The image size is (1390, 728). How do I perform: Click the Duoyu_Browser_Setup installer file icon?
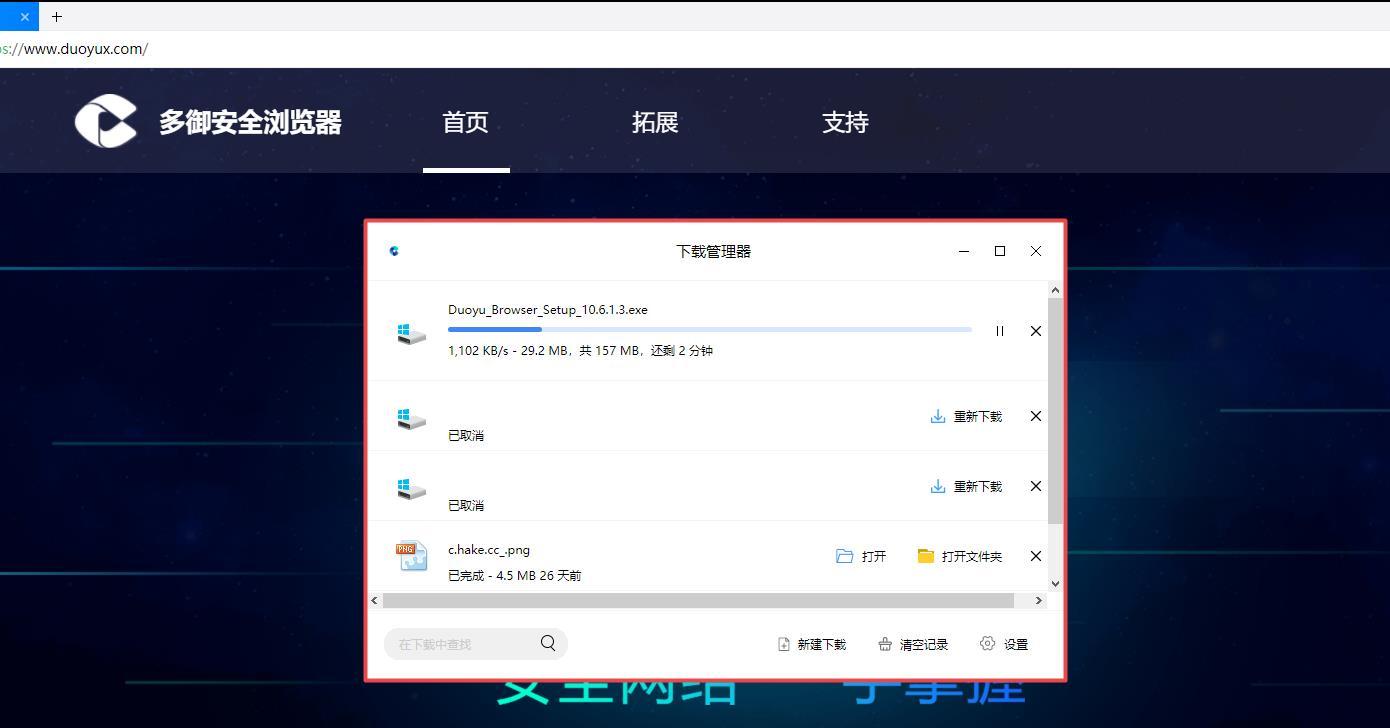(411, 333)
